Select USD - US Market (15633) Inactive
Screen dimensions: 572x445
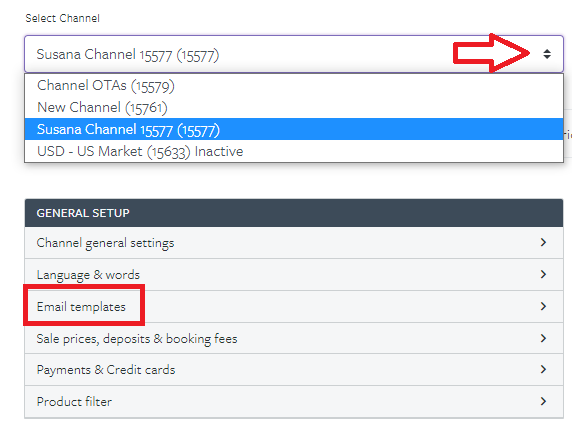click(294, 151)
